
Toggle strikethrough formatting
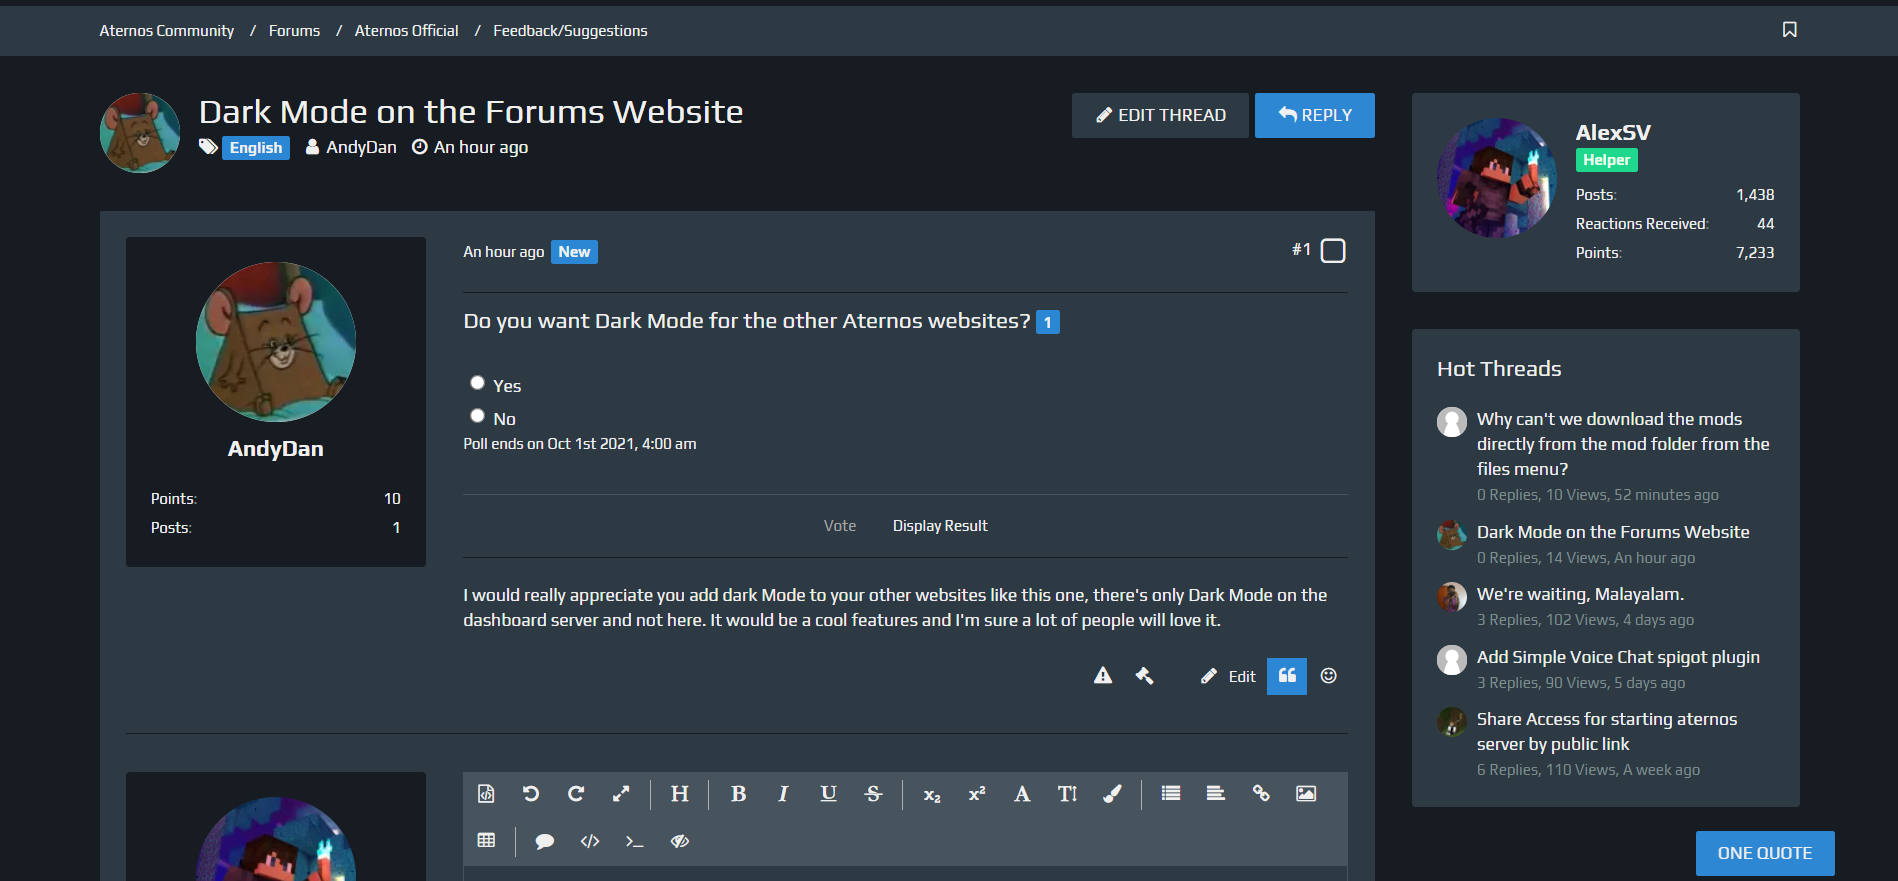pos(874,794)
